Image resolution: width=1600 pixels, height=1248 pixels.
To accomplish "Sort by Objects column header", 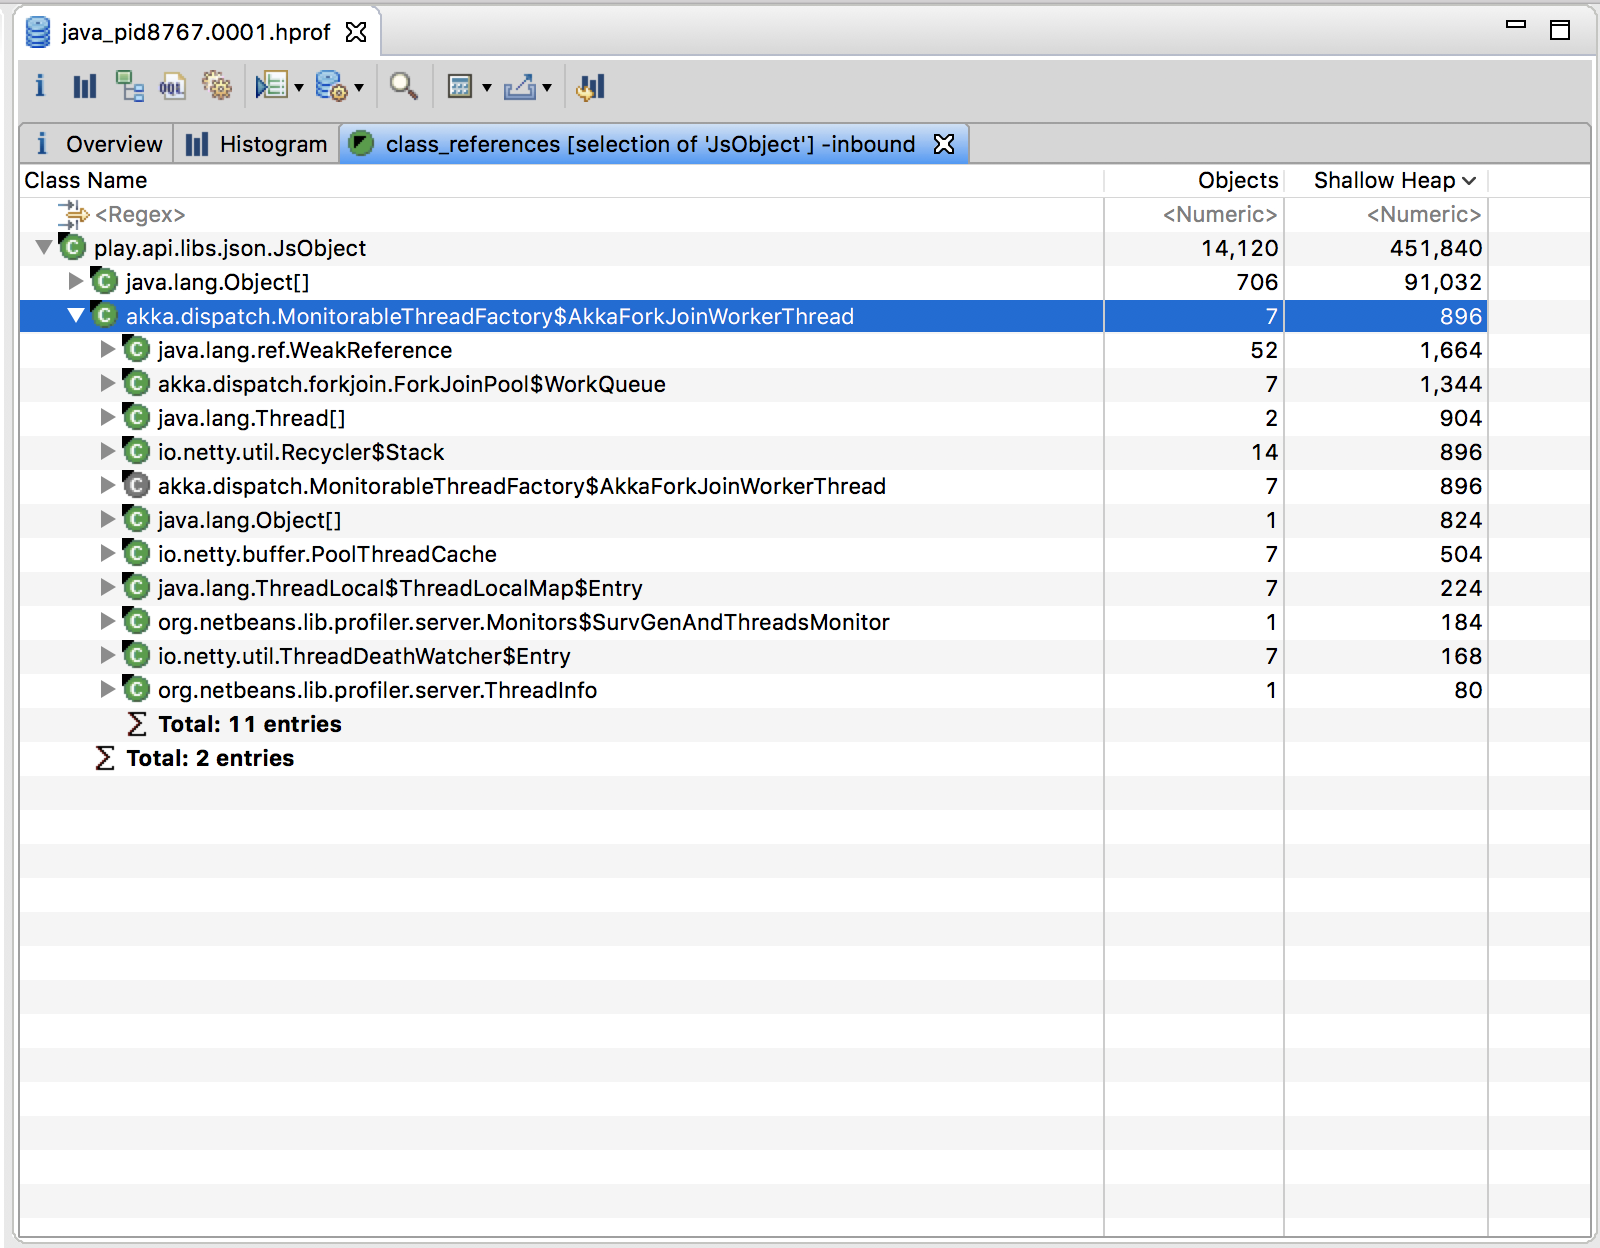I will (1193, 180).
